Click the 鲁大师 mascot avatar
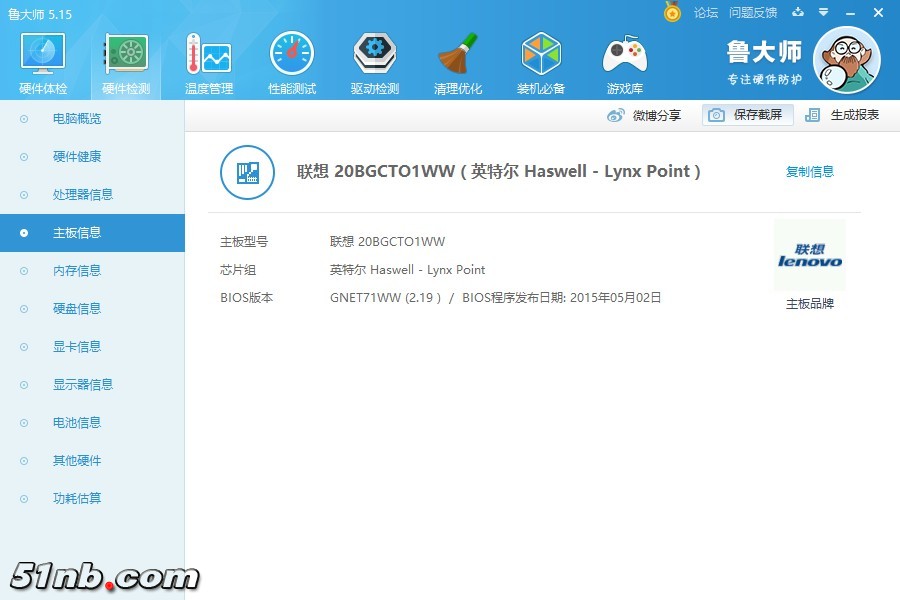 pos(846,60)
